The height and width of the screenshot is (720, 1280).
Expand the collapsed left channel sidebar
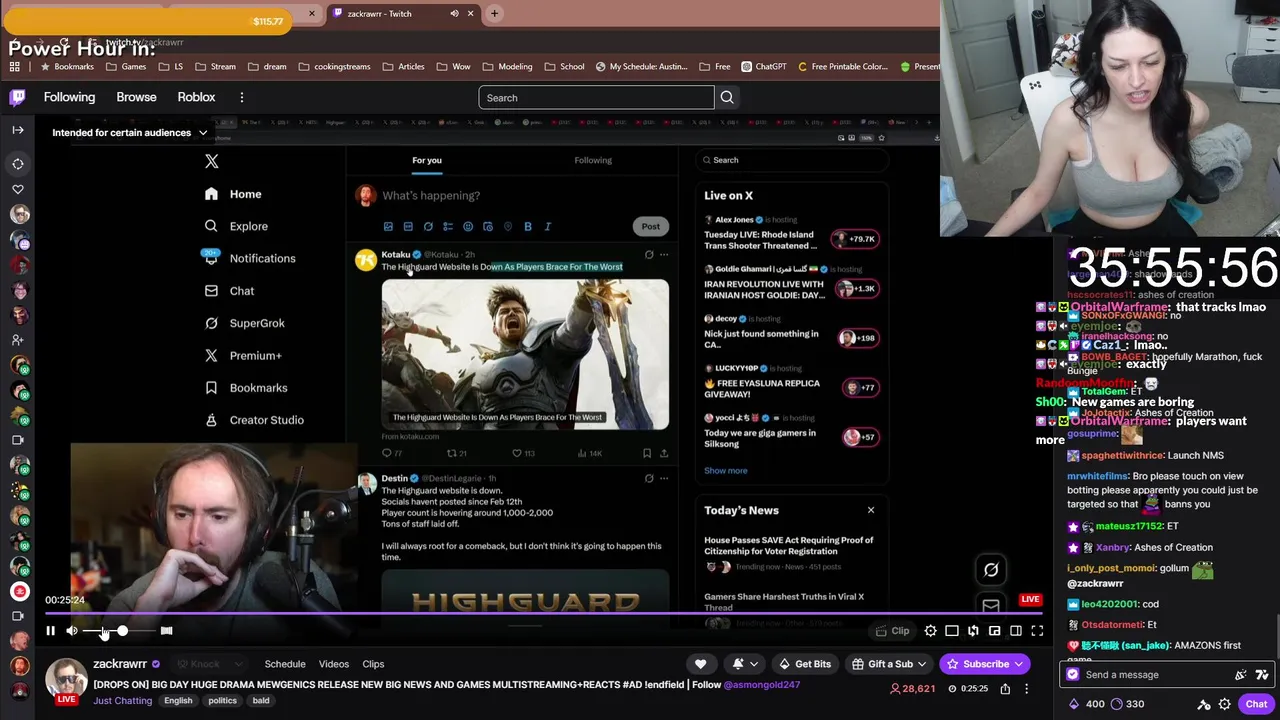[17, 130]
